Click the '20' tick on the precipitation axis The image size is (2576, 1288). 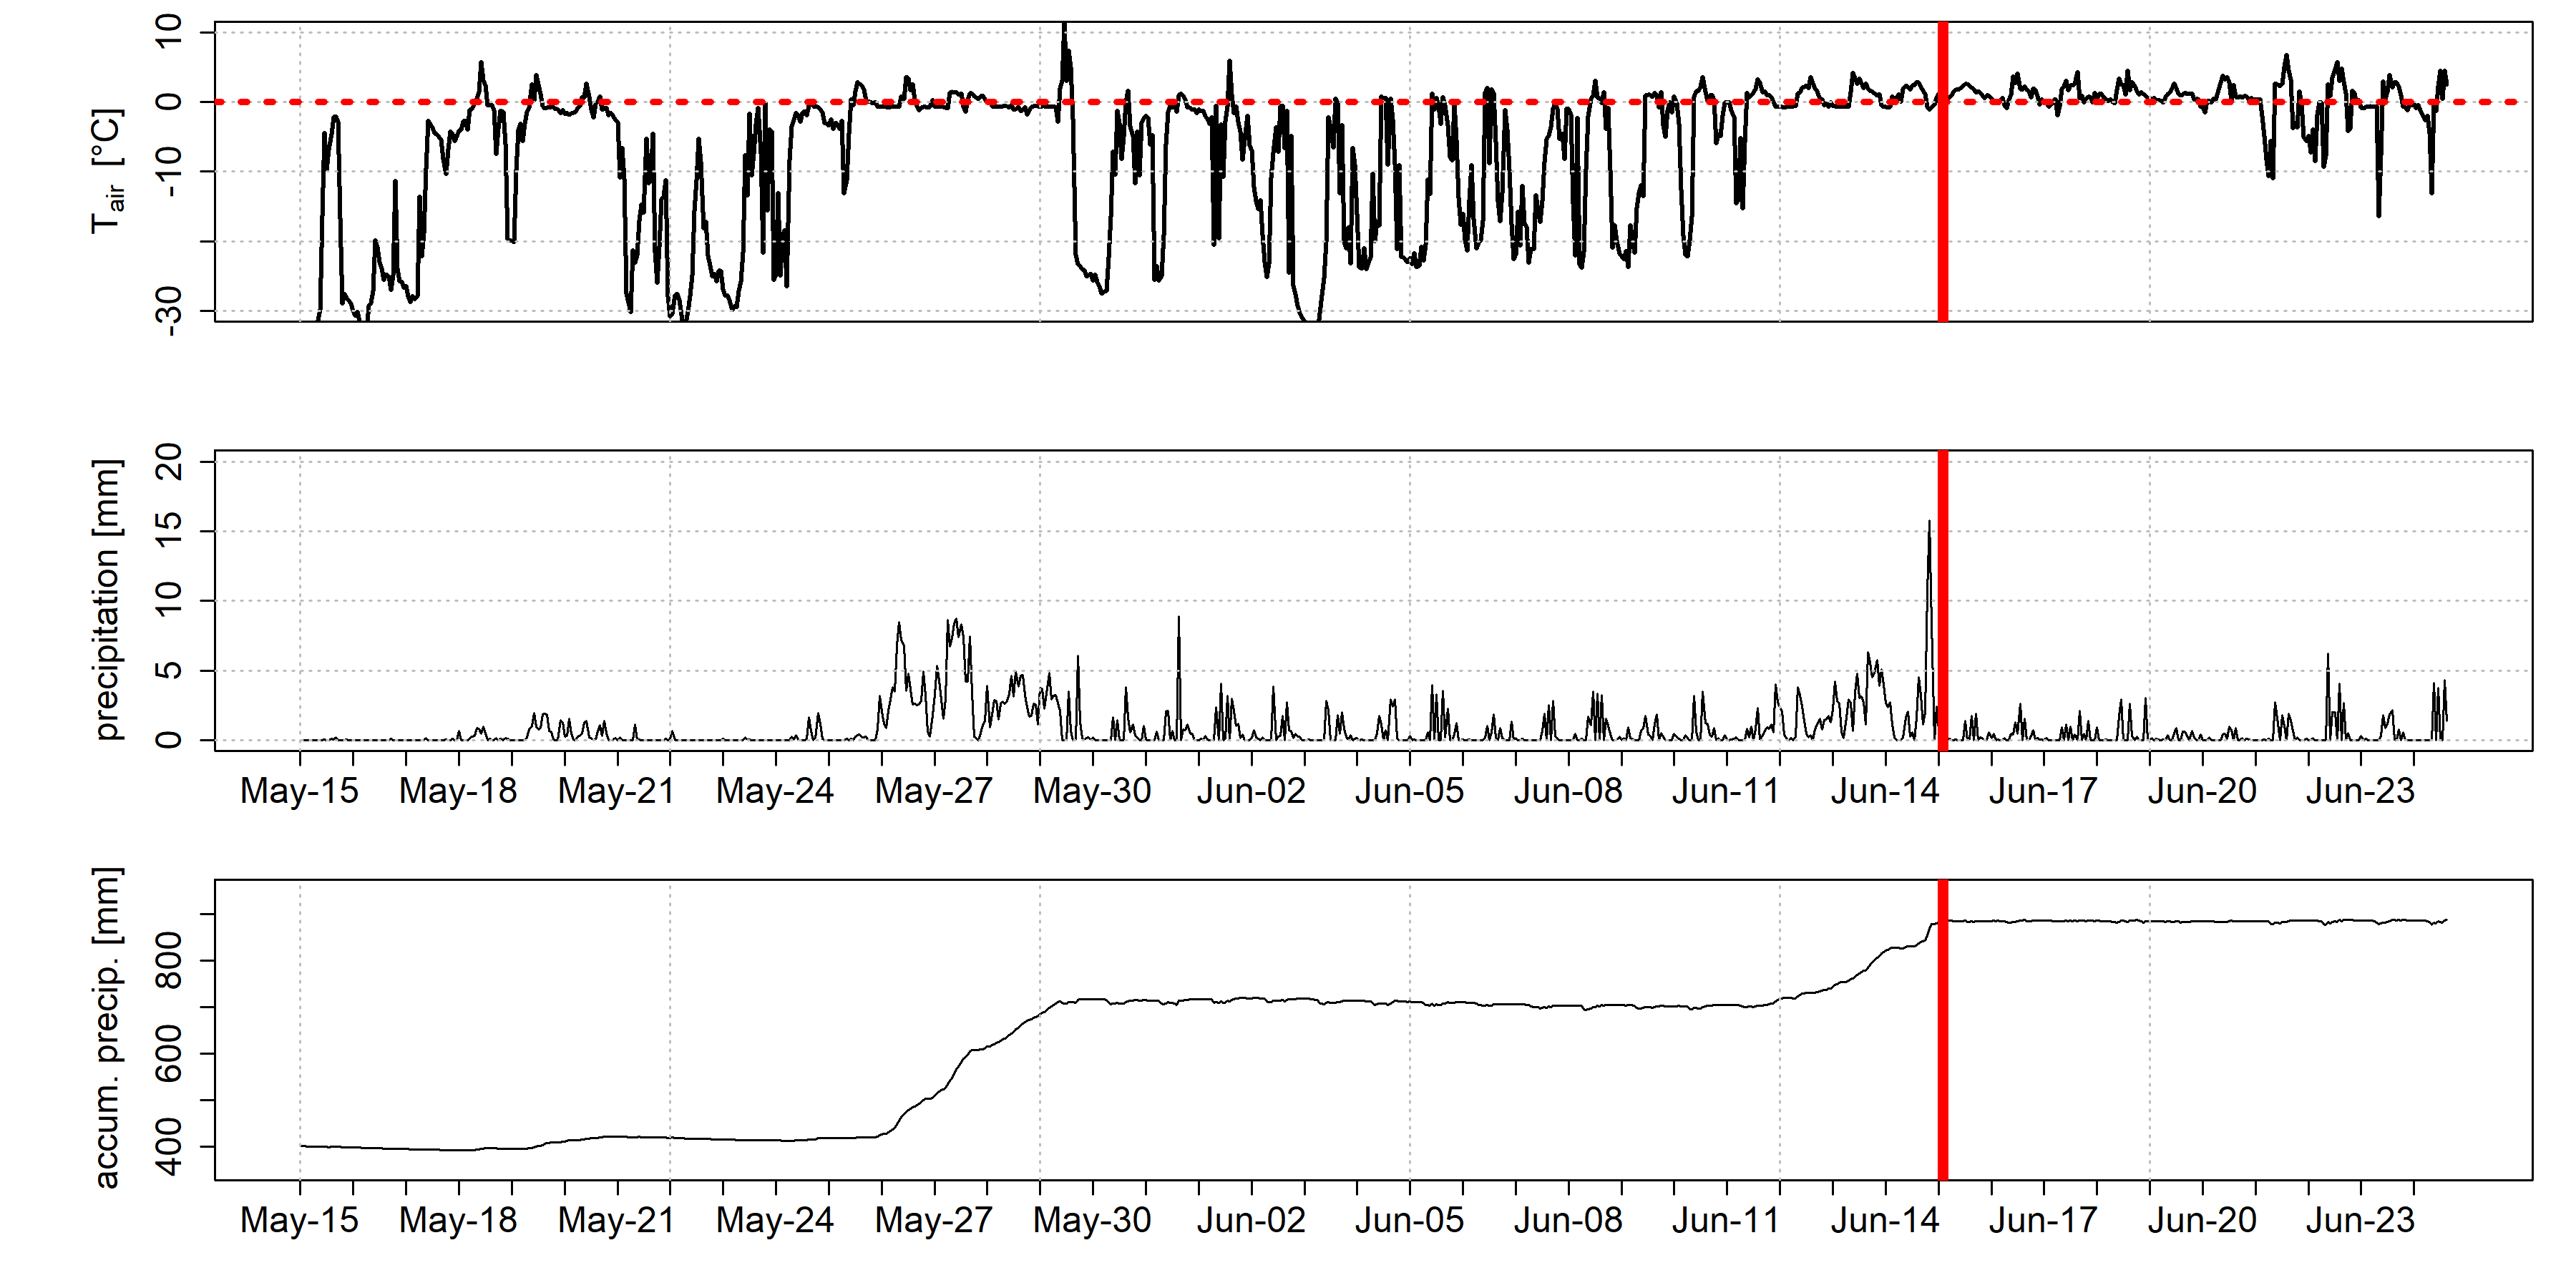pos(168,461)
